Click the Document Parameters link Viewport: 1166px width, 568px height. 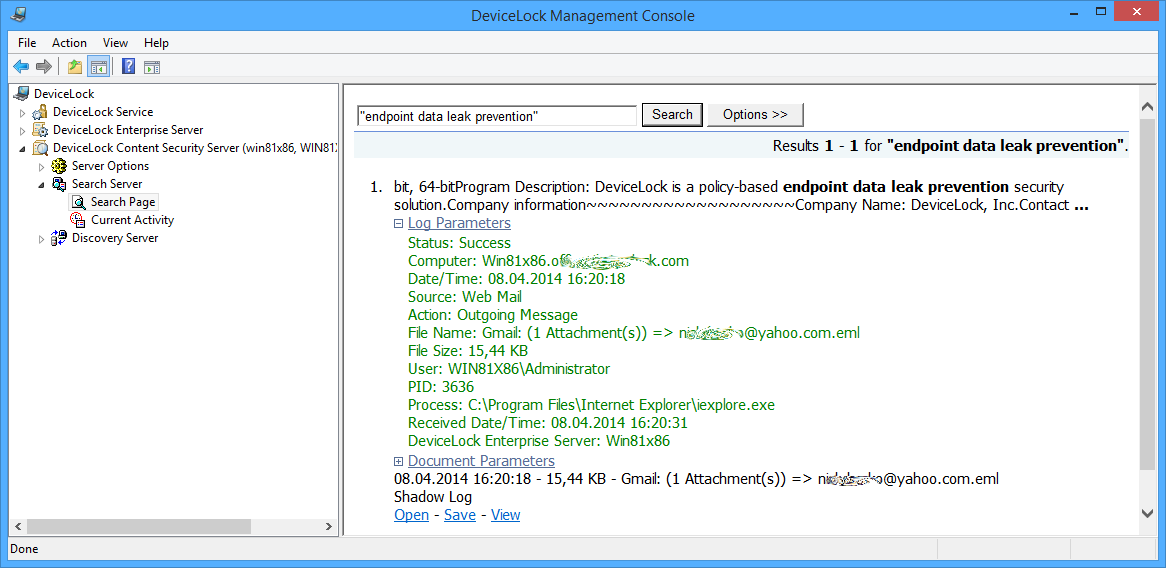point(481,461)
